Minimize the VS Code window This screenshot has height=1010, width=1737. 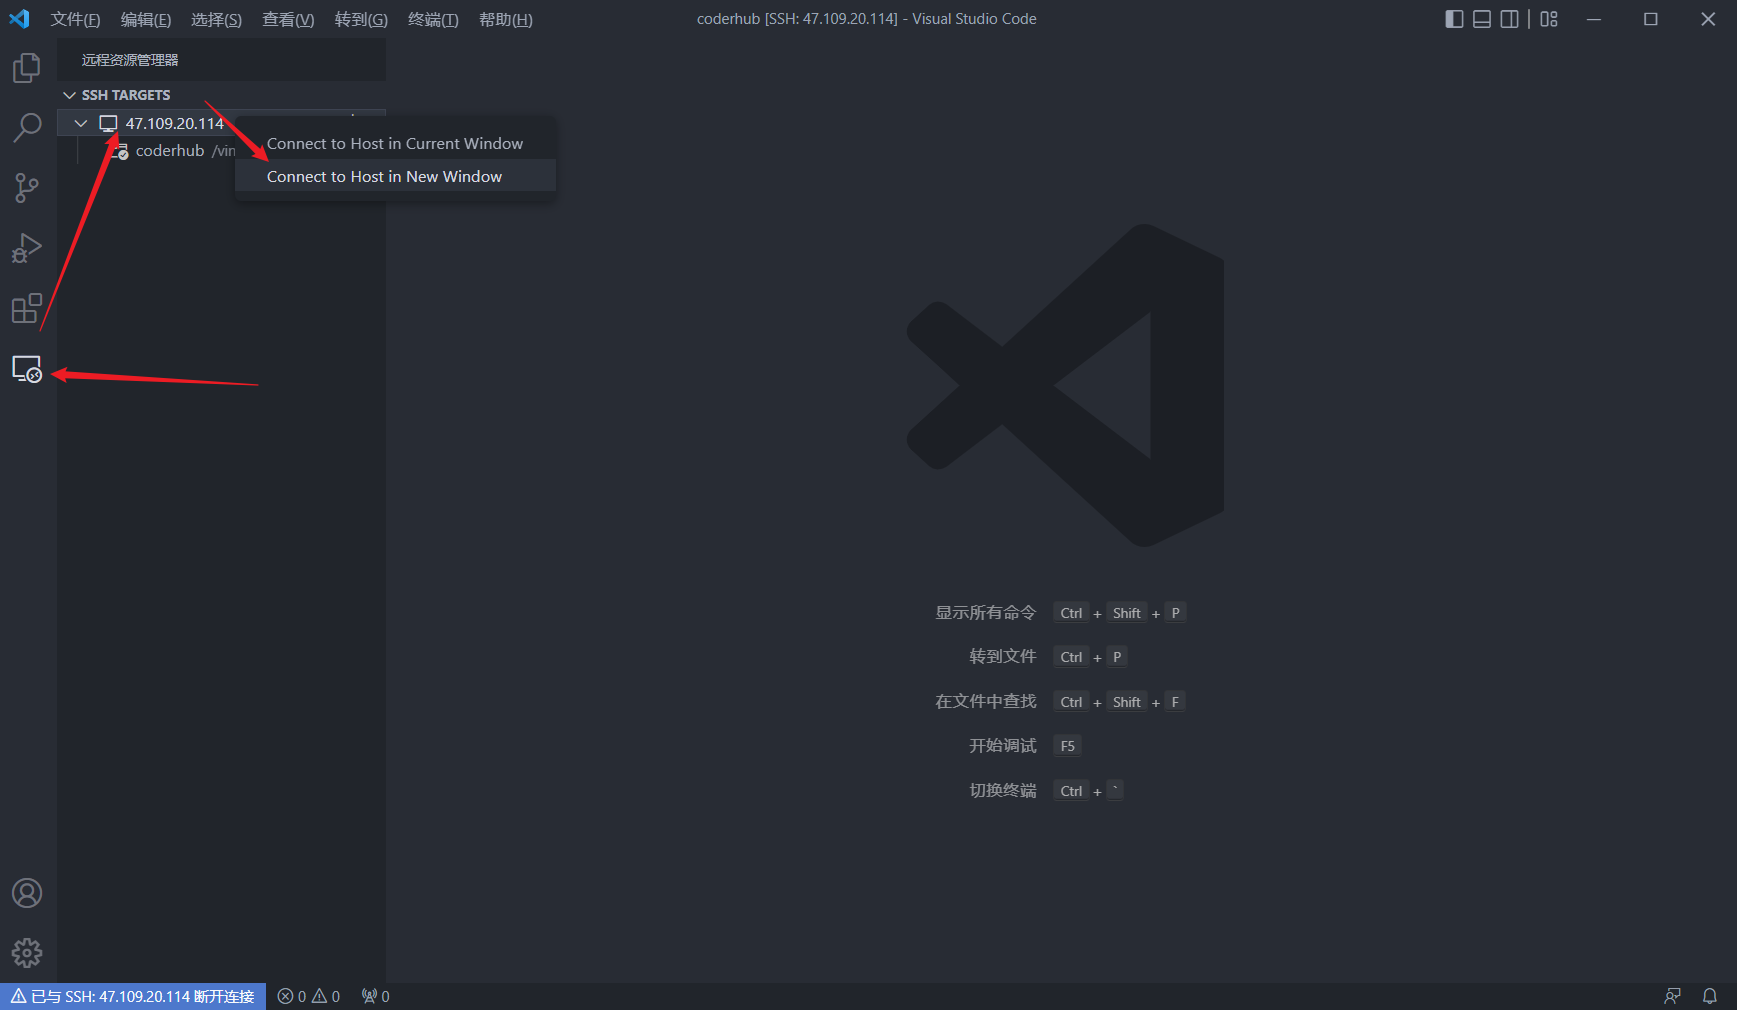[x=1594, y=19]
